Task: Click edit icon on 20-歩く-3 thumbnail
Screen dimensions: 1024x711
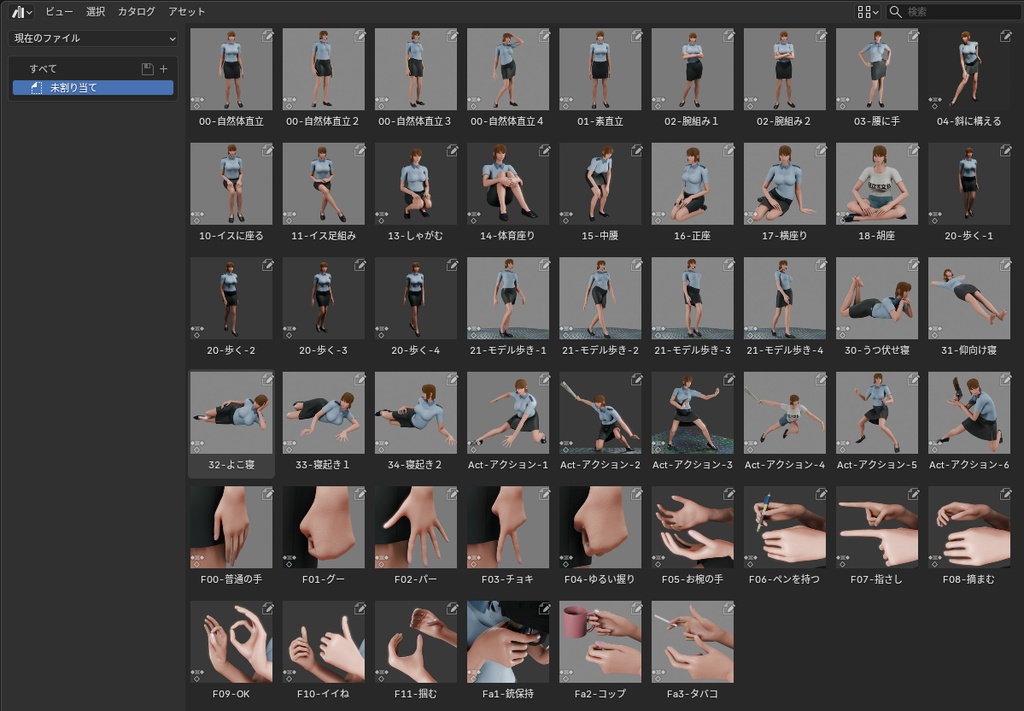Action: coord(360,264)
